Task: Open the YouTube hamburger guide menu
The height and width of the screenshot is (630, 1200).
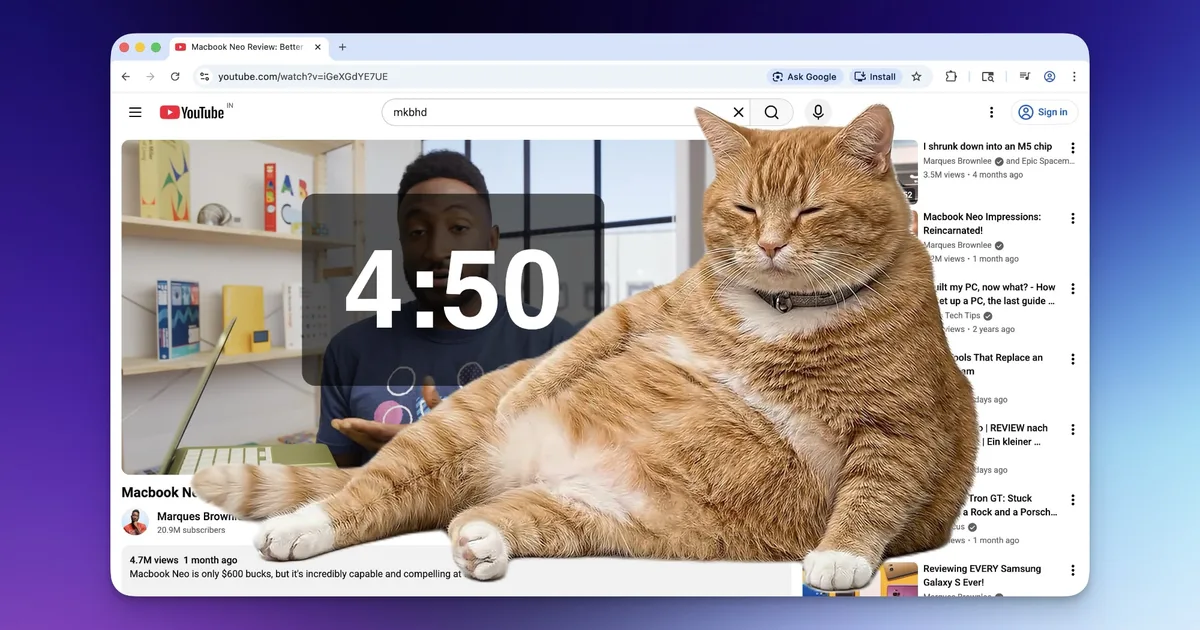Action: [x=135, y=113]
